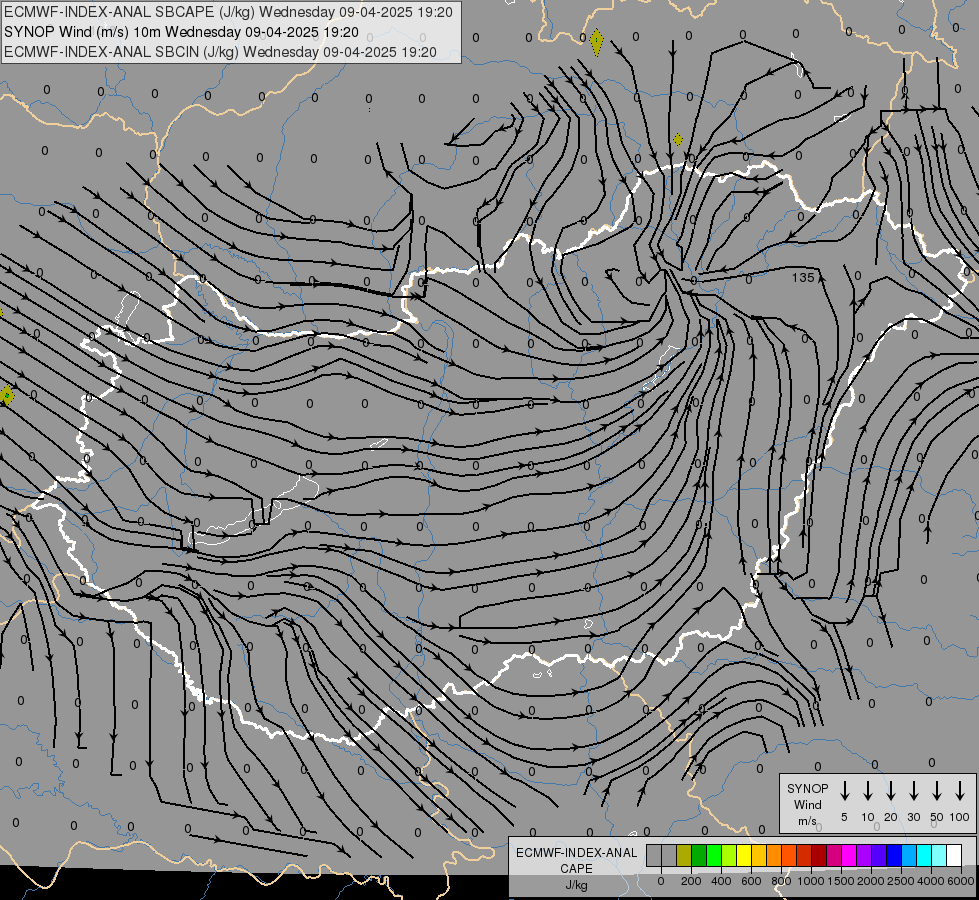Image resolution: width=979 pixels, height=900 pixels.
Task: Select the bright magenta swatch before 2000
Action: point(849,855)
